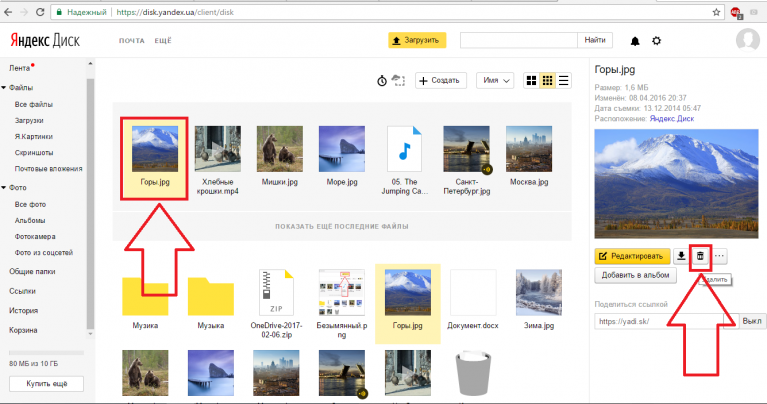Switch to large tiles view icon
Screen dimensions: 767x404
531,80
